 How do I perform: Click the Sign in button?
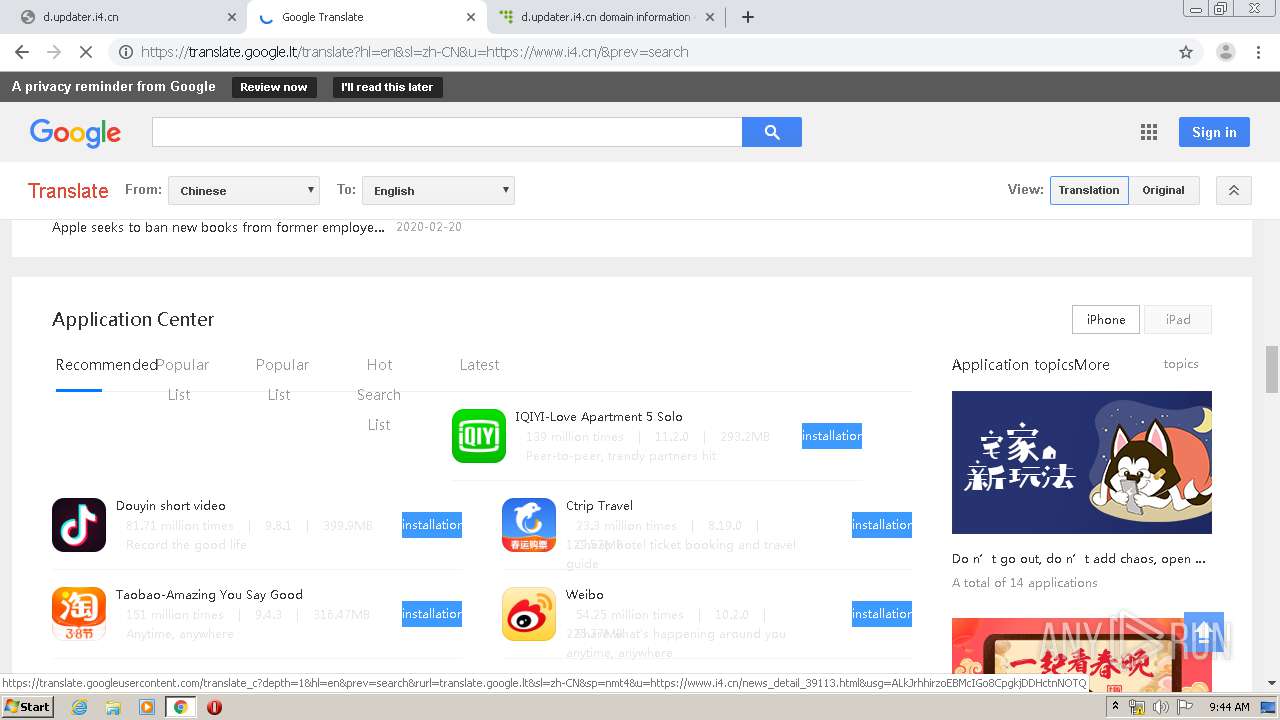[1214, 132]
